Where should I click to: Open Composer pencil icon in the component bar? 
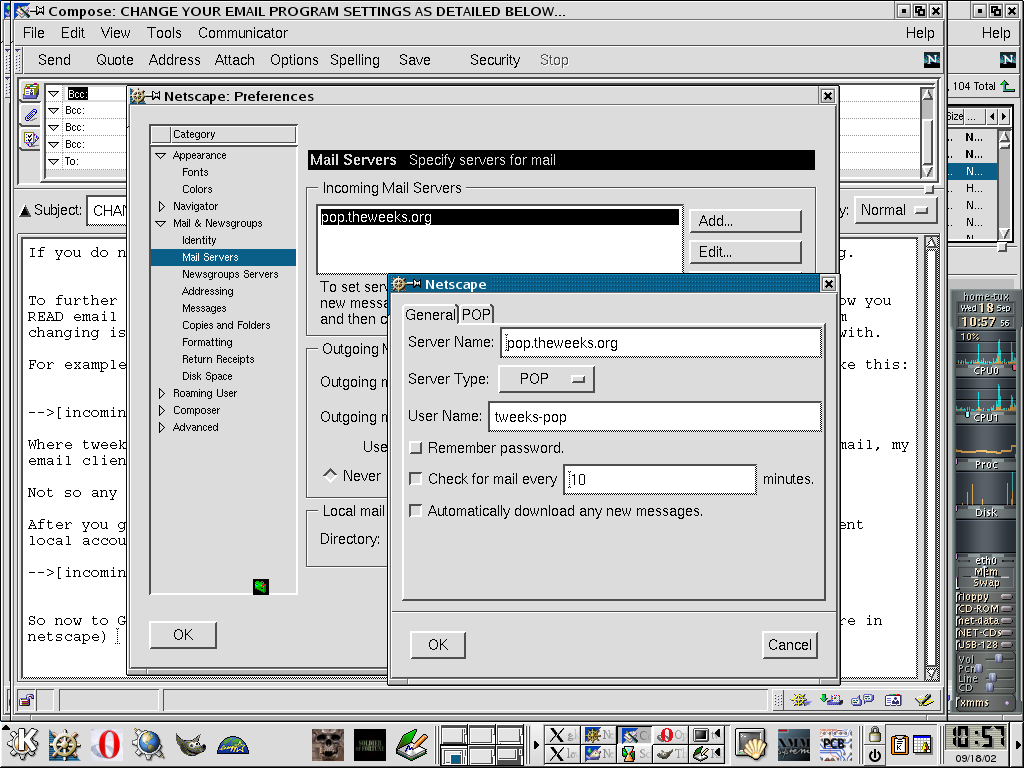[923, 700]
